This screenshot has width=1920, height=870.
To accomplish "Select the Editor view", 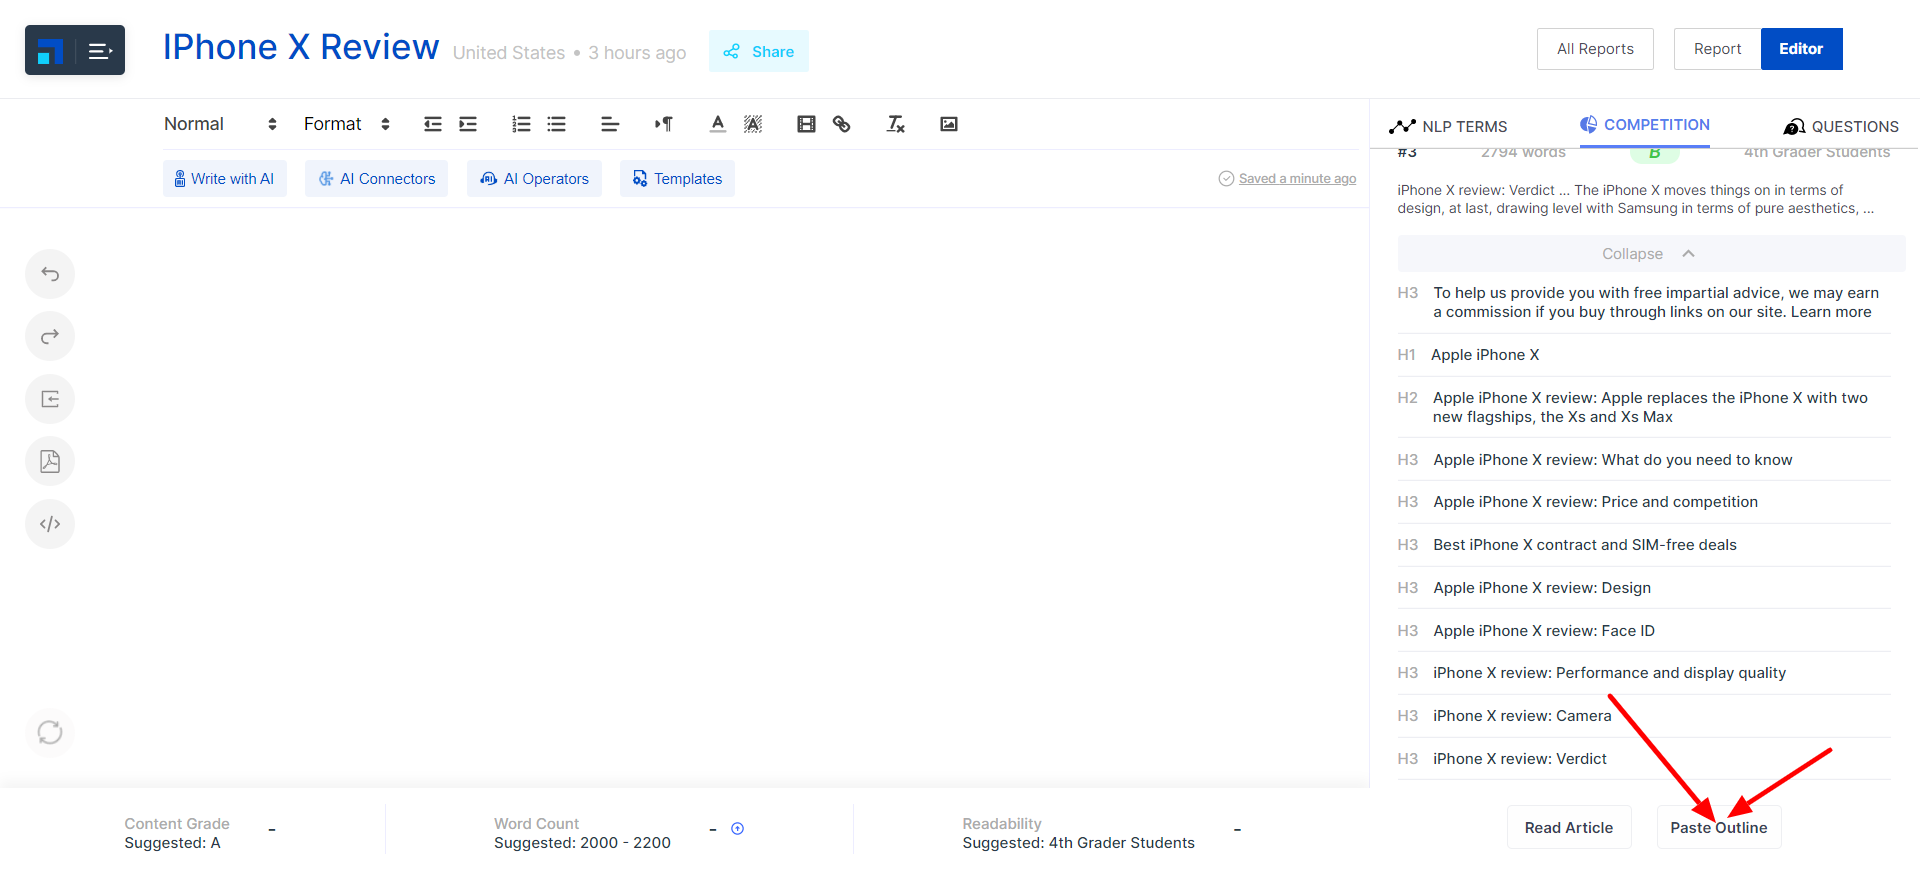I will pos(1801,49).
